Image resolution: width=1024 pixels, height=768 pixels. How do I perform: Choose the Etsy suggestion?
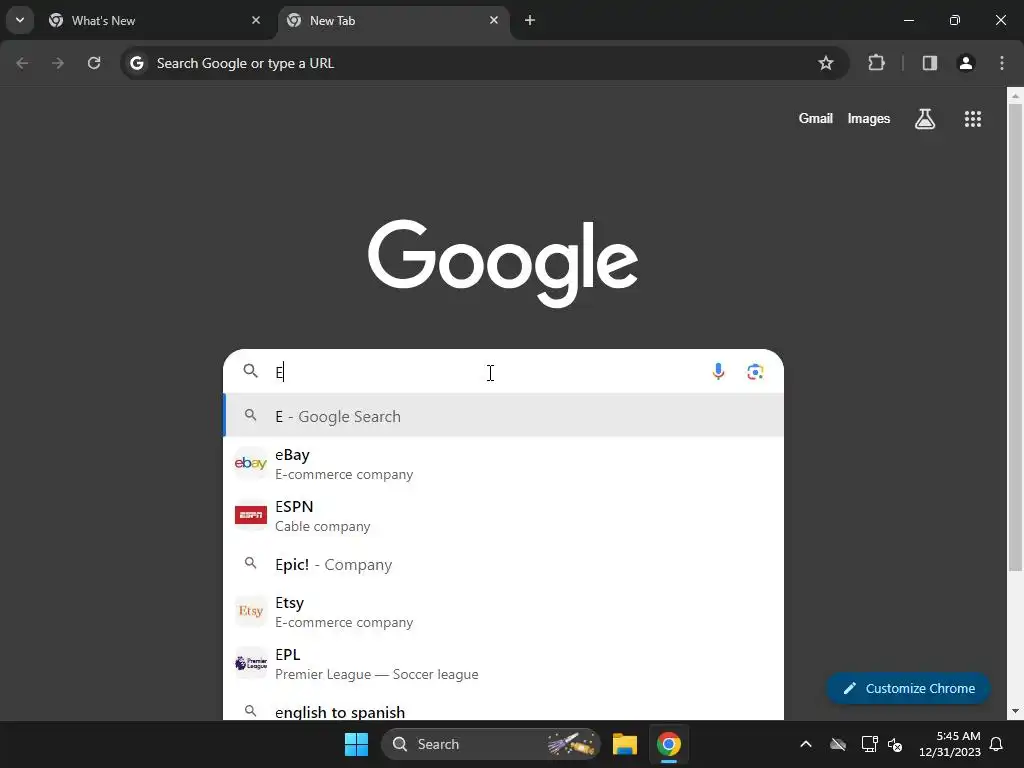tap(504, 612)
